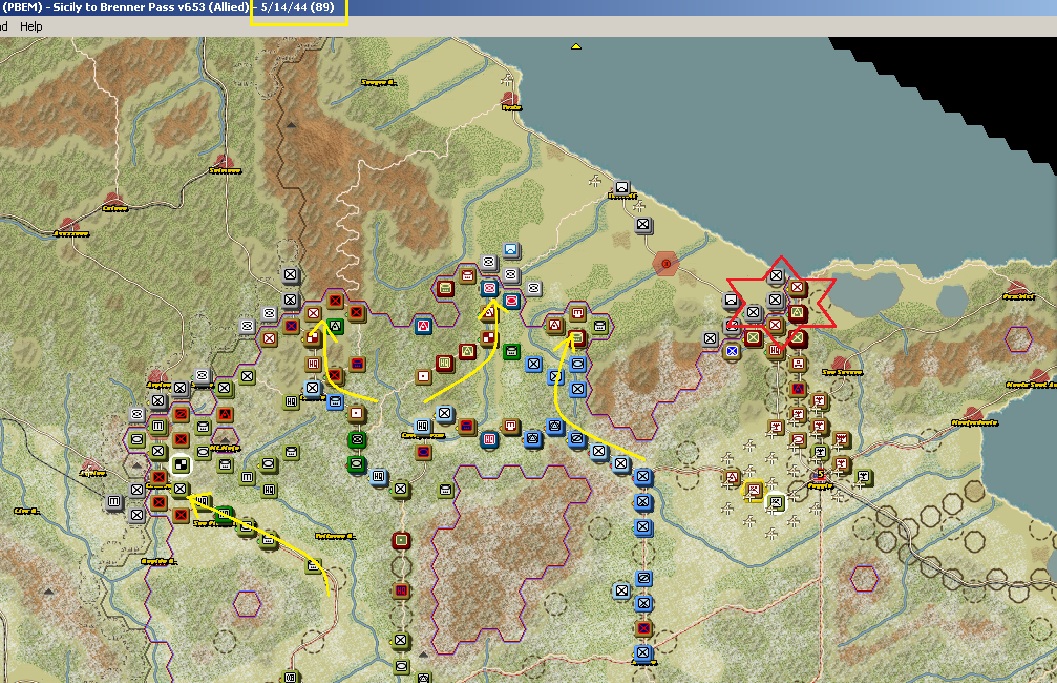
Task: Select the olive HQ counter left of the light blue infantry
Action: point(291,402)
